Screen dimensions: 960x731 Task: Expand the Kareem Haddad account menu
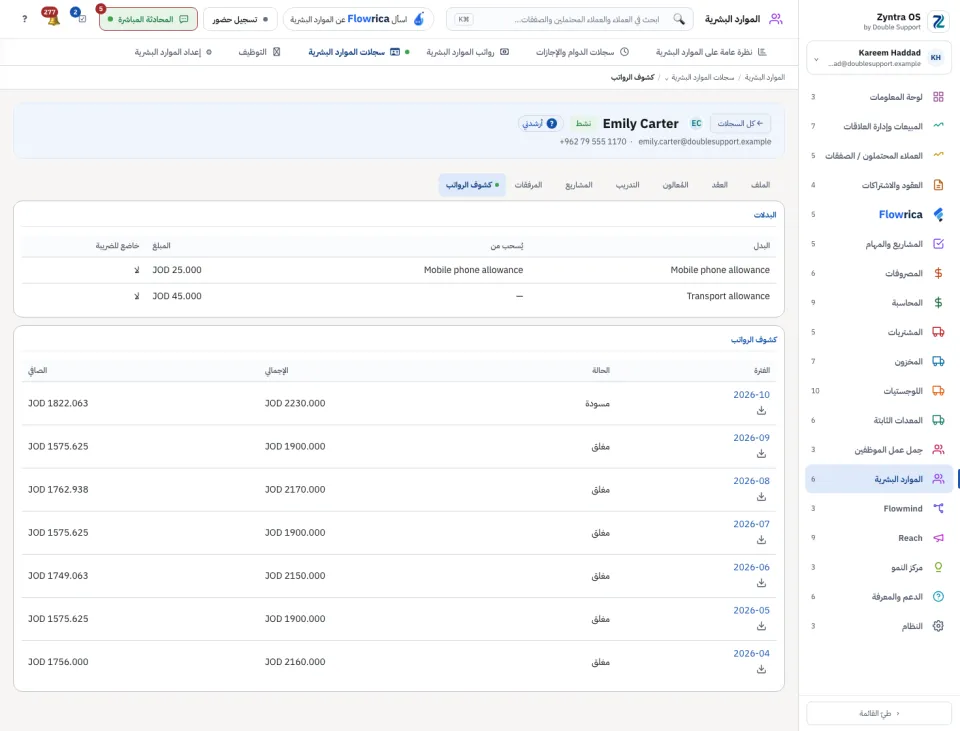pyautogui.click(x=879, y=58)
